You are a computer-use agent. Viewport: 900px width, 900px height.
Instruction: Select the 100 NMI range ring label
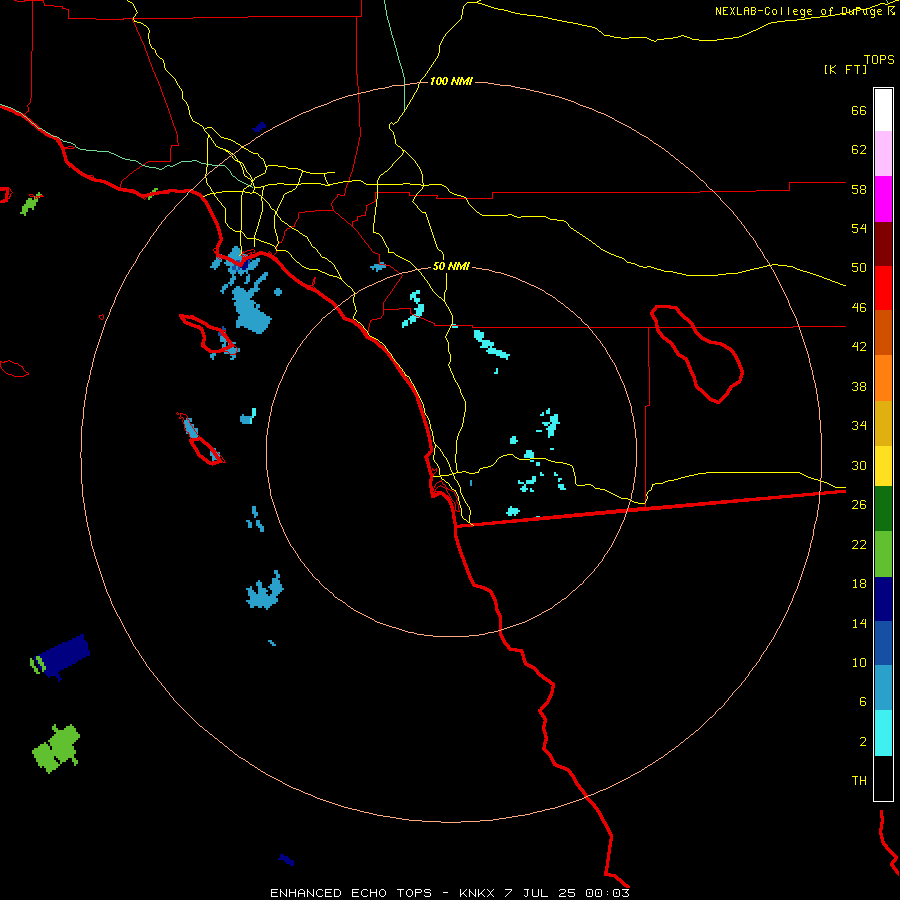coord(451,81)
